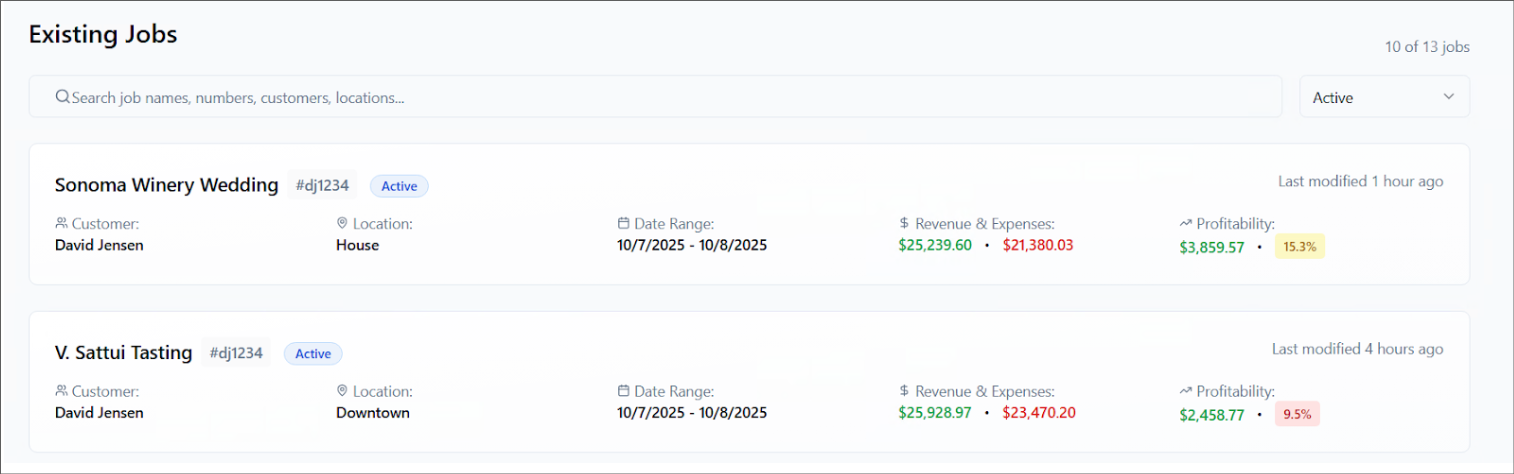Open the V. Sattui Tasting job
1514x474 pixels.
pyautogui.click(x=123, y=353)
